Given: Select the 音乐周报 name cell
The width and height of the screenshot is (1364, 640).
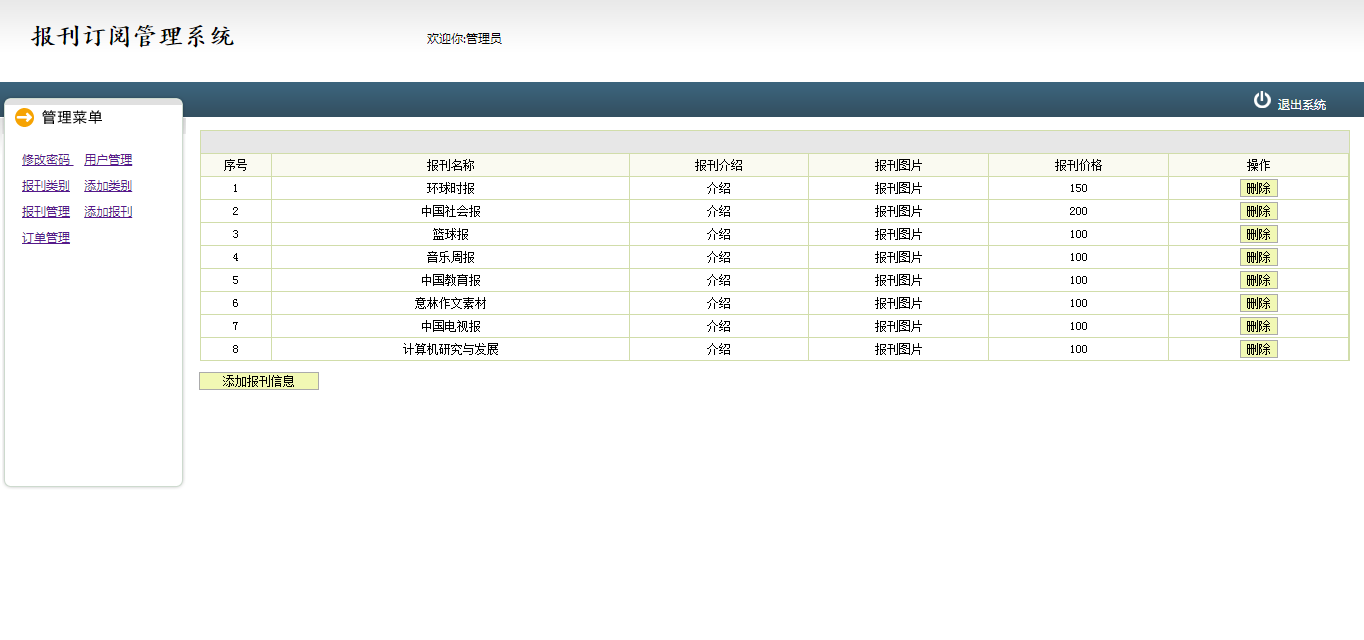Looking at the screenshot, I should (450, 257).
